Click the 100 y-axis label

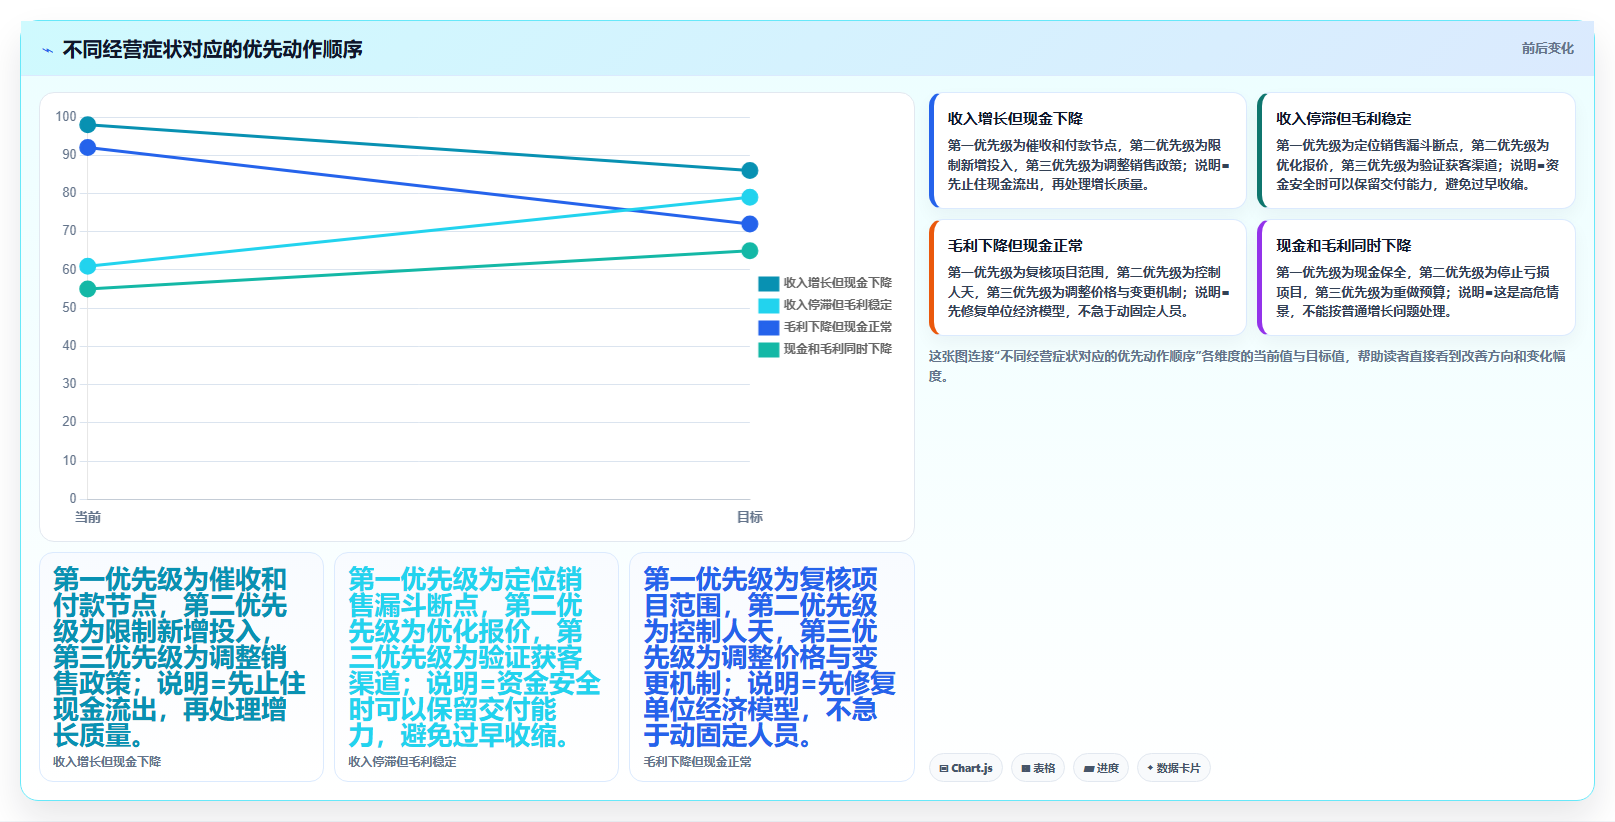pyautogui.click(x=66, y=117)
